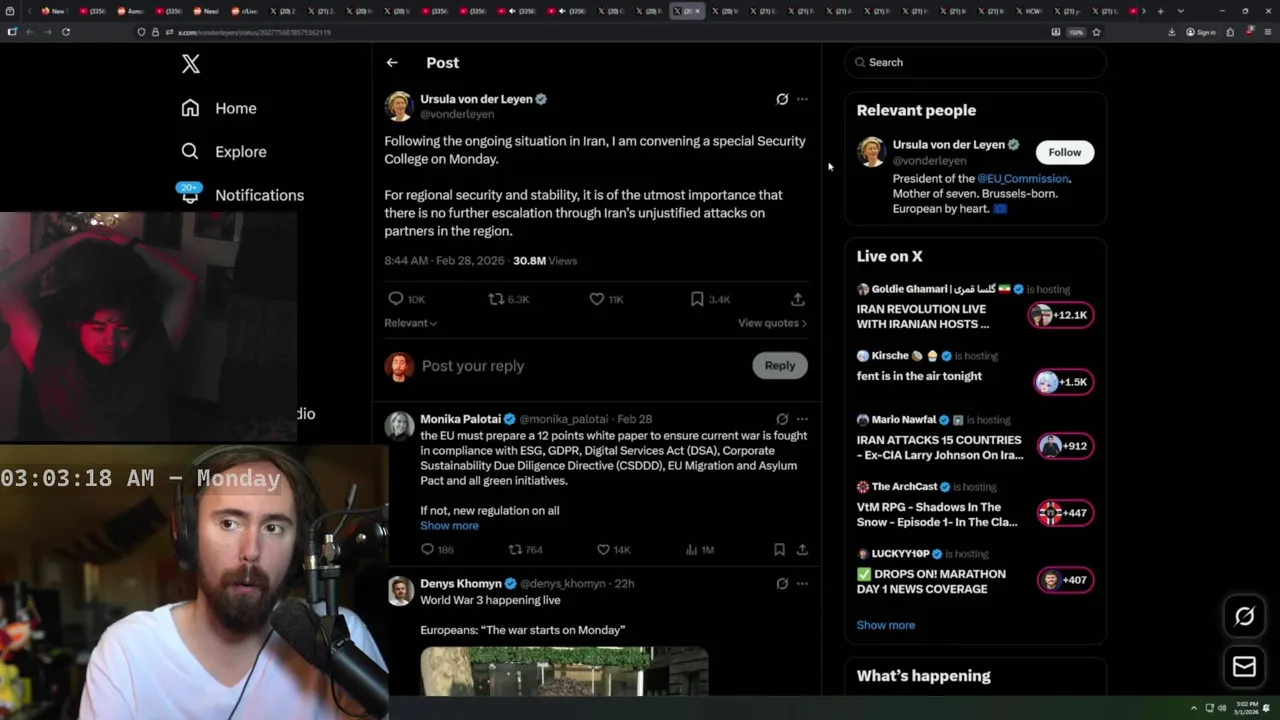This screenshot has height=720, width=1280.
Task: Open the more options on Ursula's post
Action: (802, 99)
